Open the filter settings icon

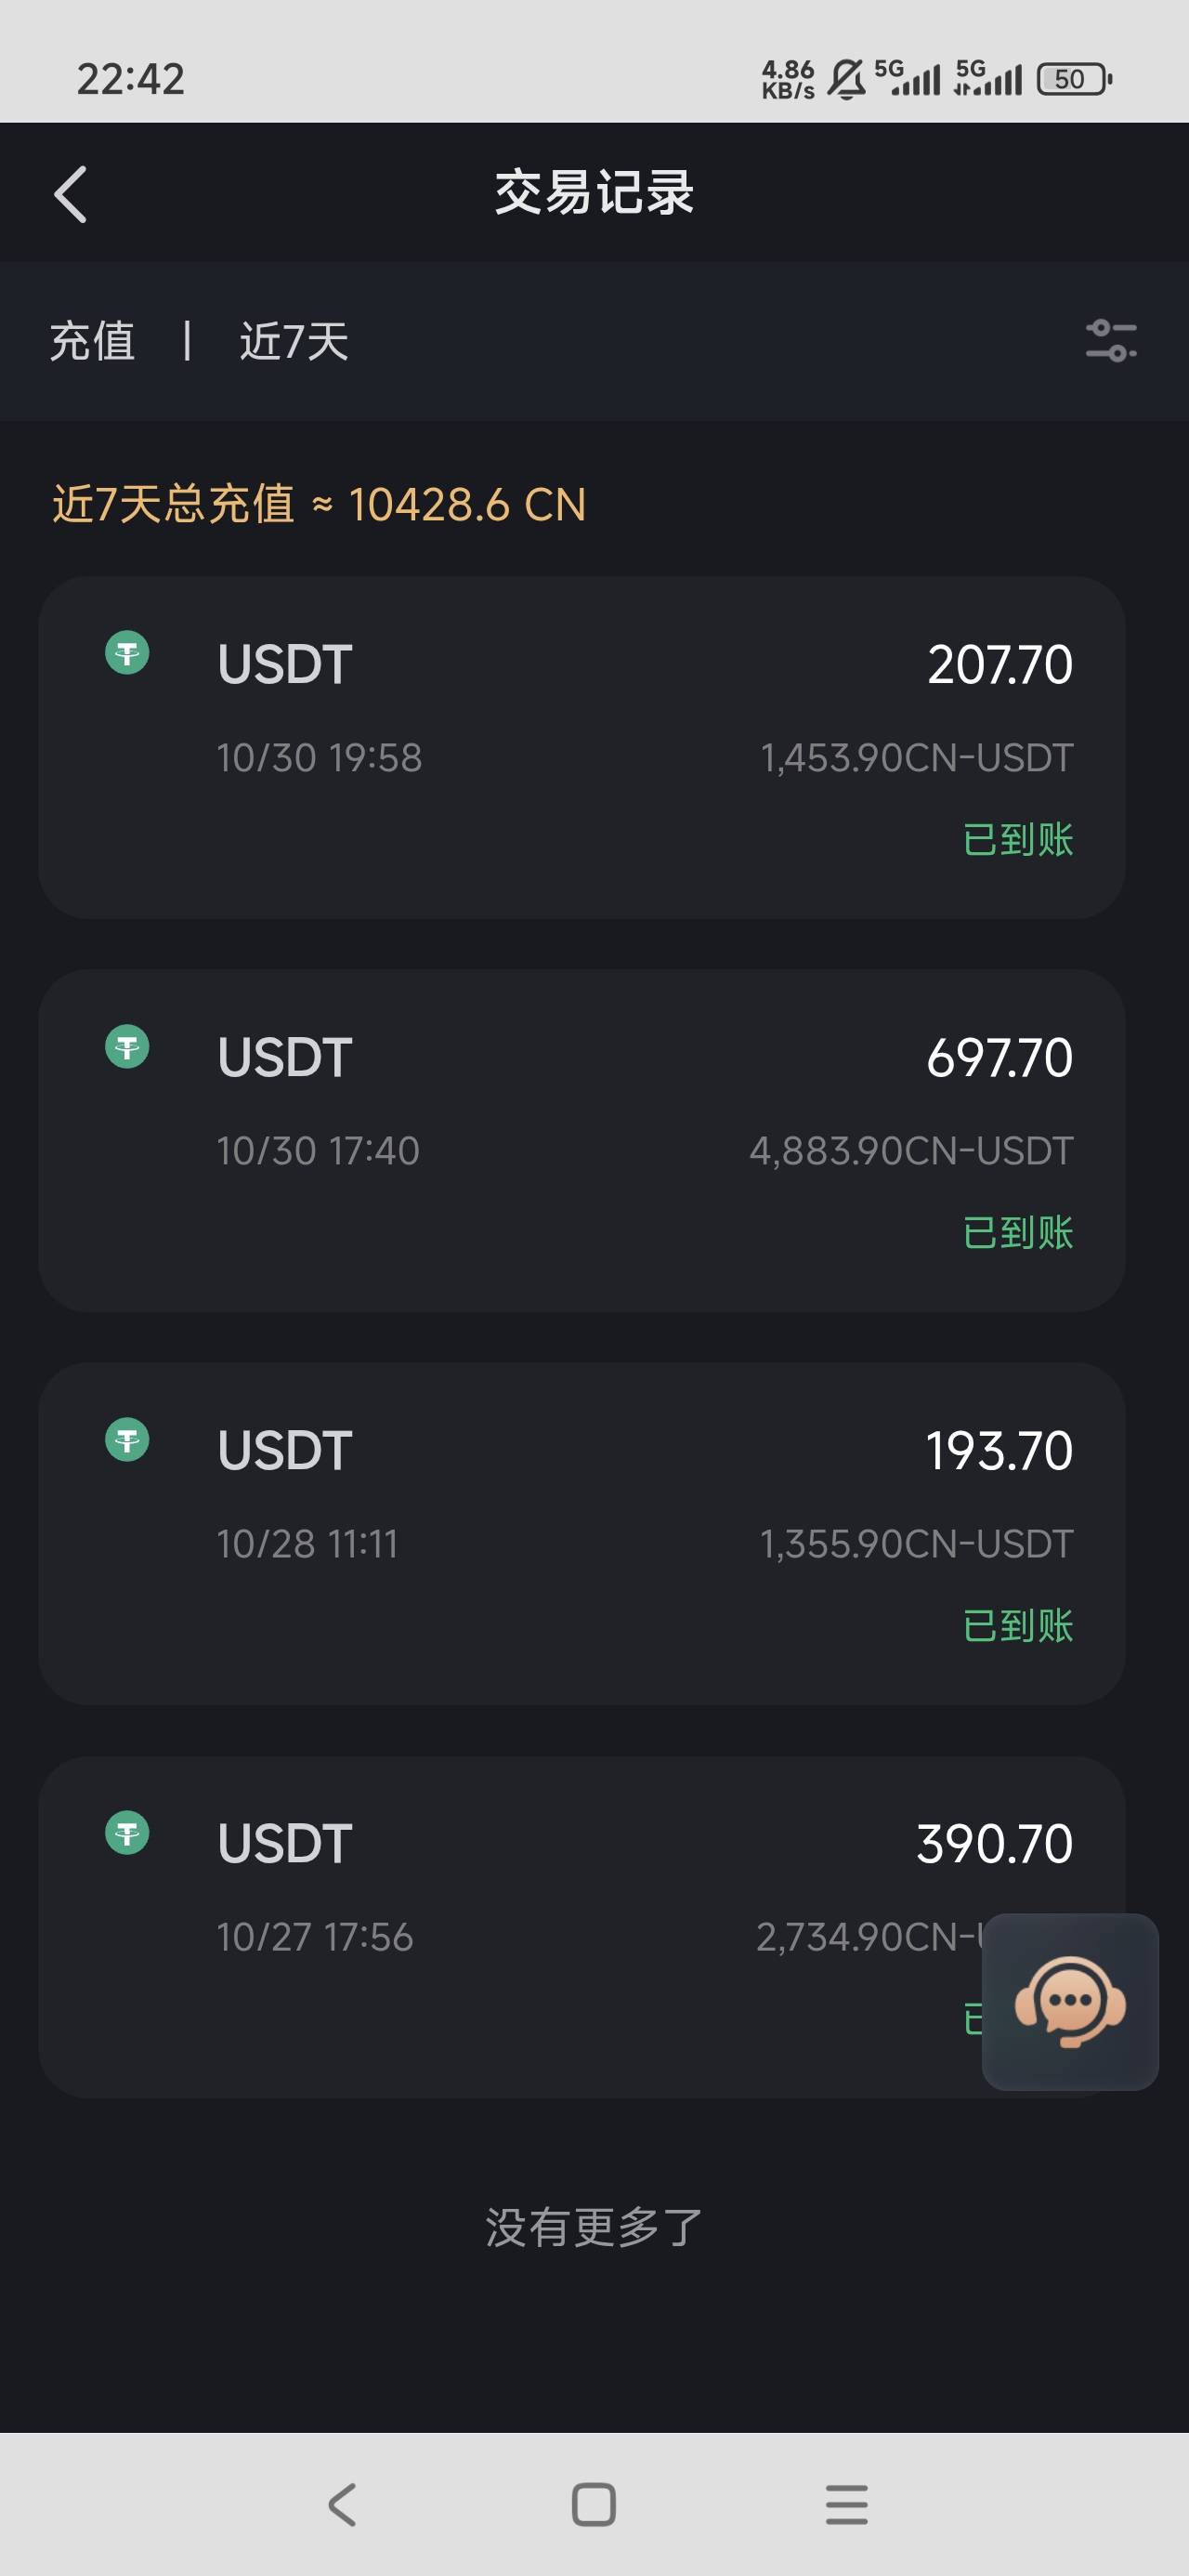1111,341
